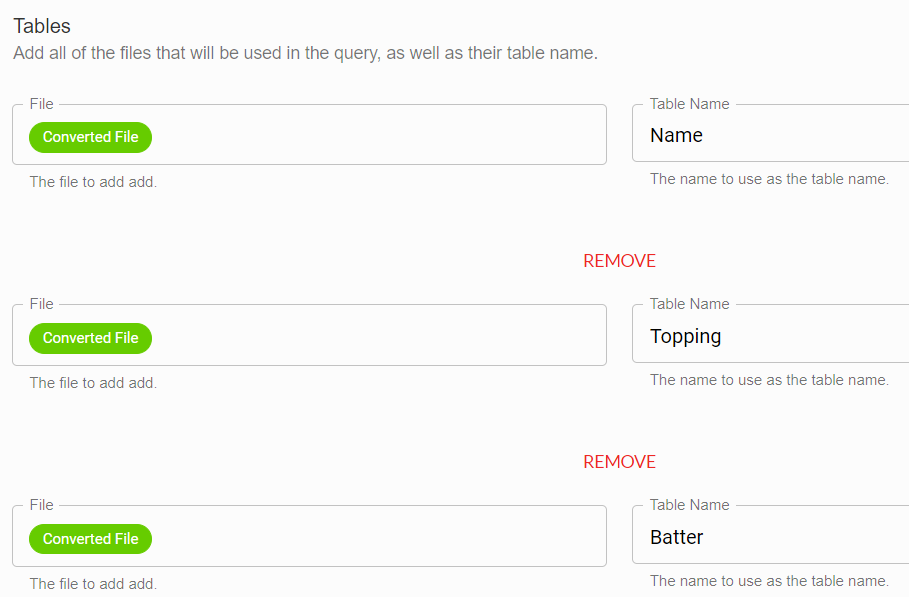Click the description text under the Tables heading
The width and height of the screenshot is (909, 597).
click(306, 53)
